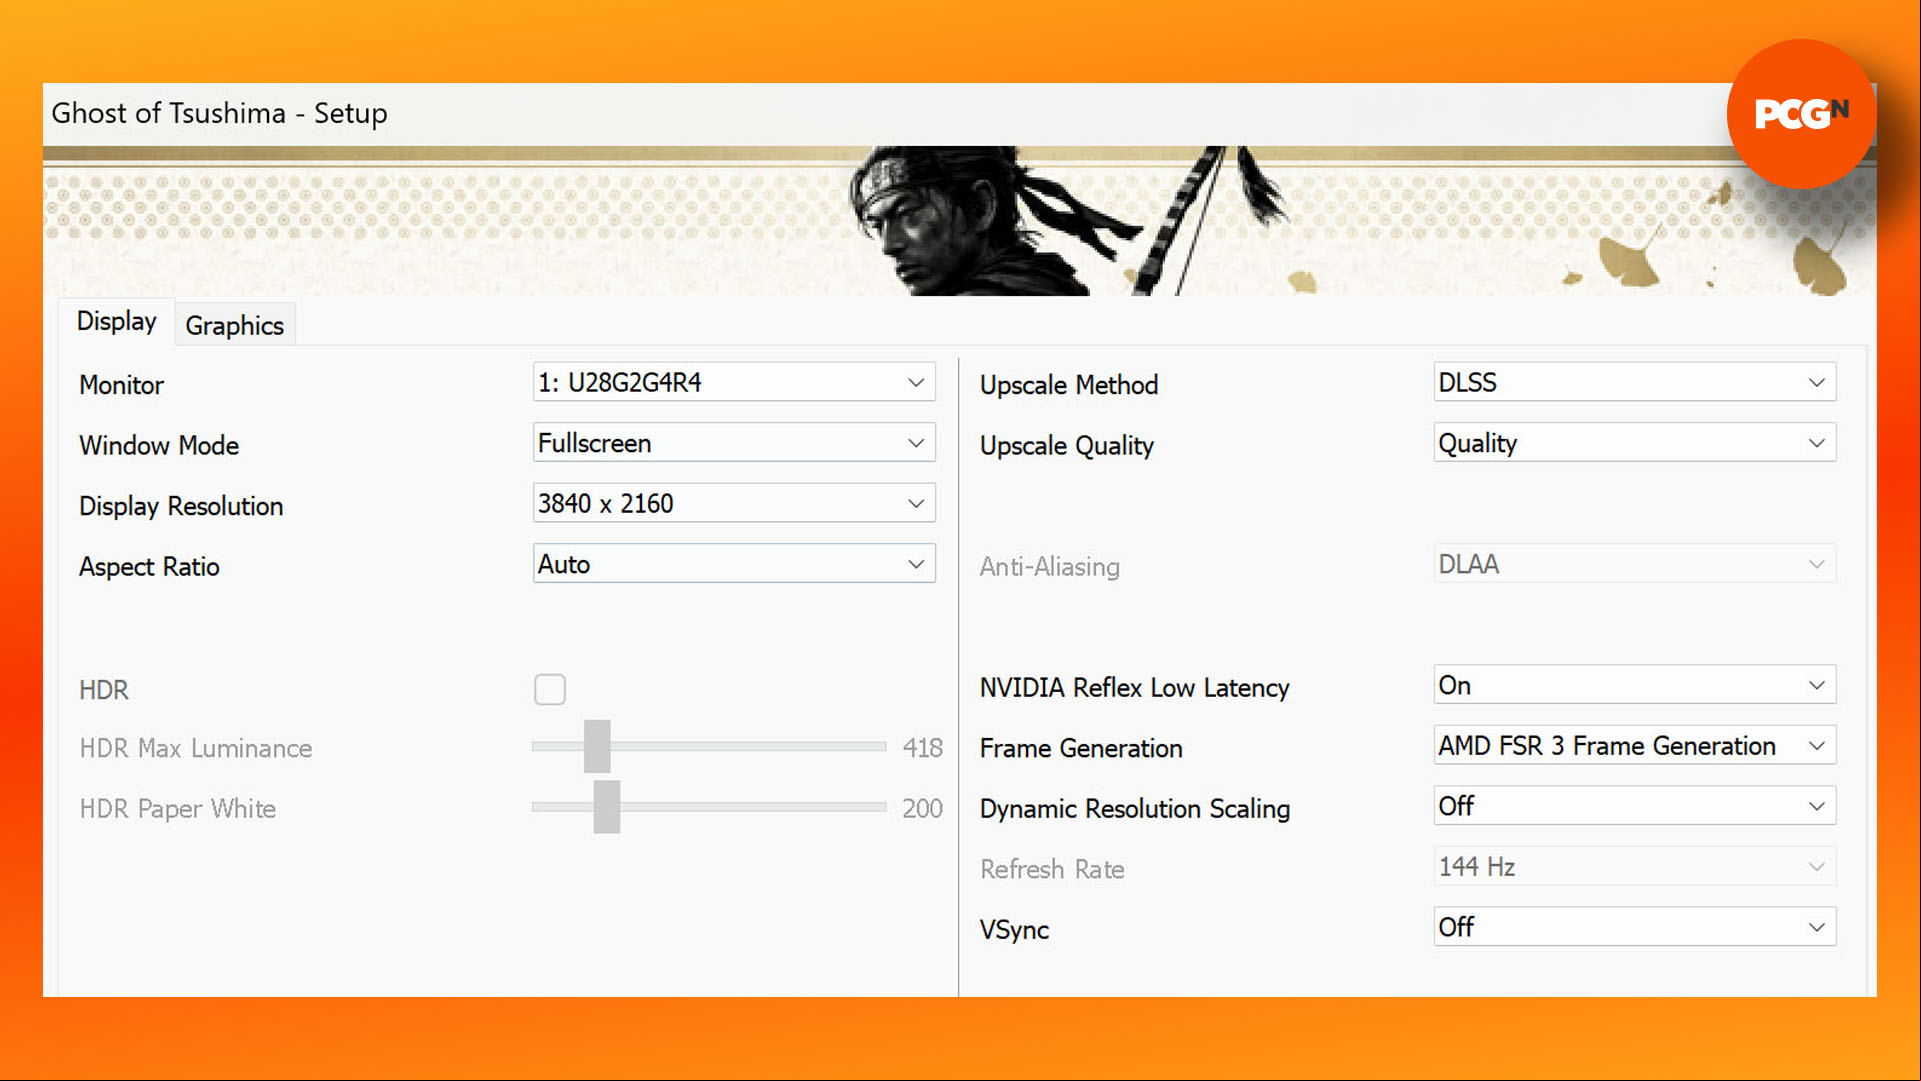Click the HDR Paper White slider handle

click(607, 807)
